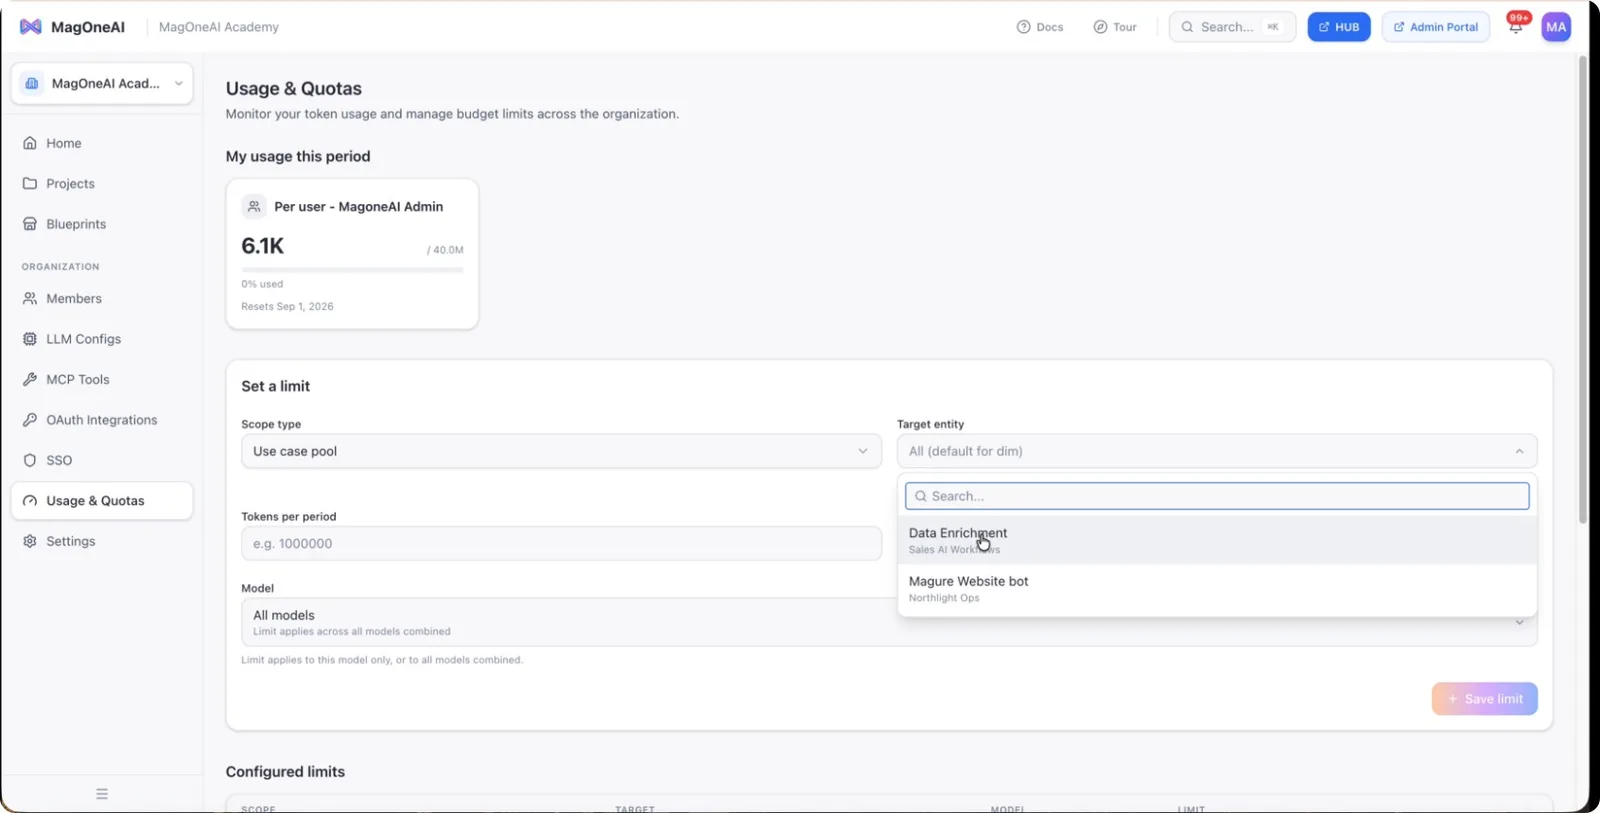Select Magure Website bot option
The height and width of the screenshot is (813, 1600).
1217,588
